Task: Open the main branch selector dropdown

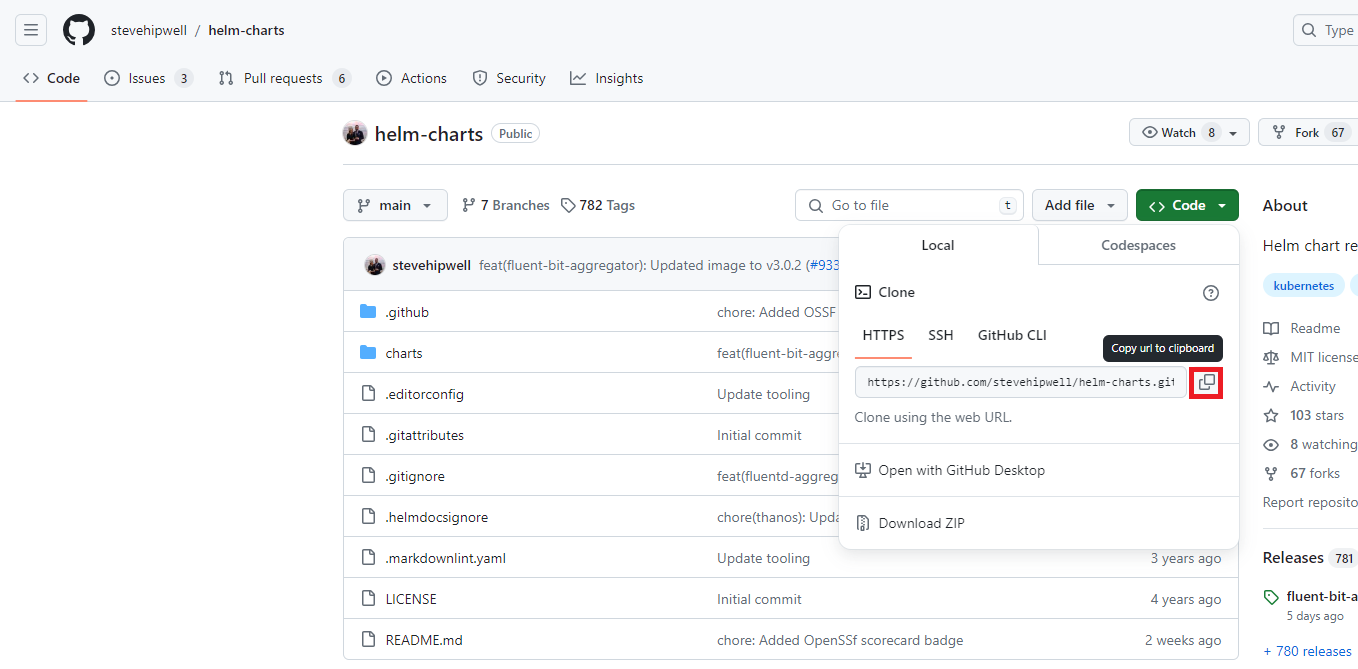Action: pyautogui.click(x=395, y=205)
